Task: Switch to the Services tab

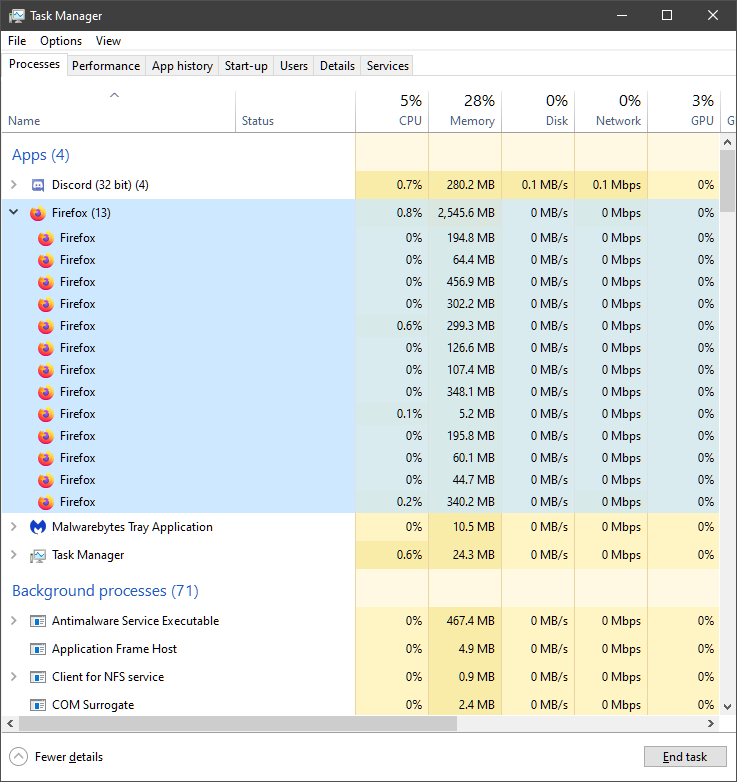Action: pyautogui.click(x=387, y=66)
